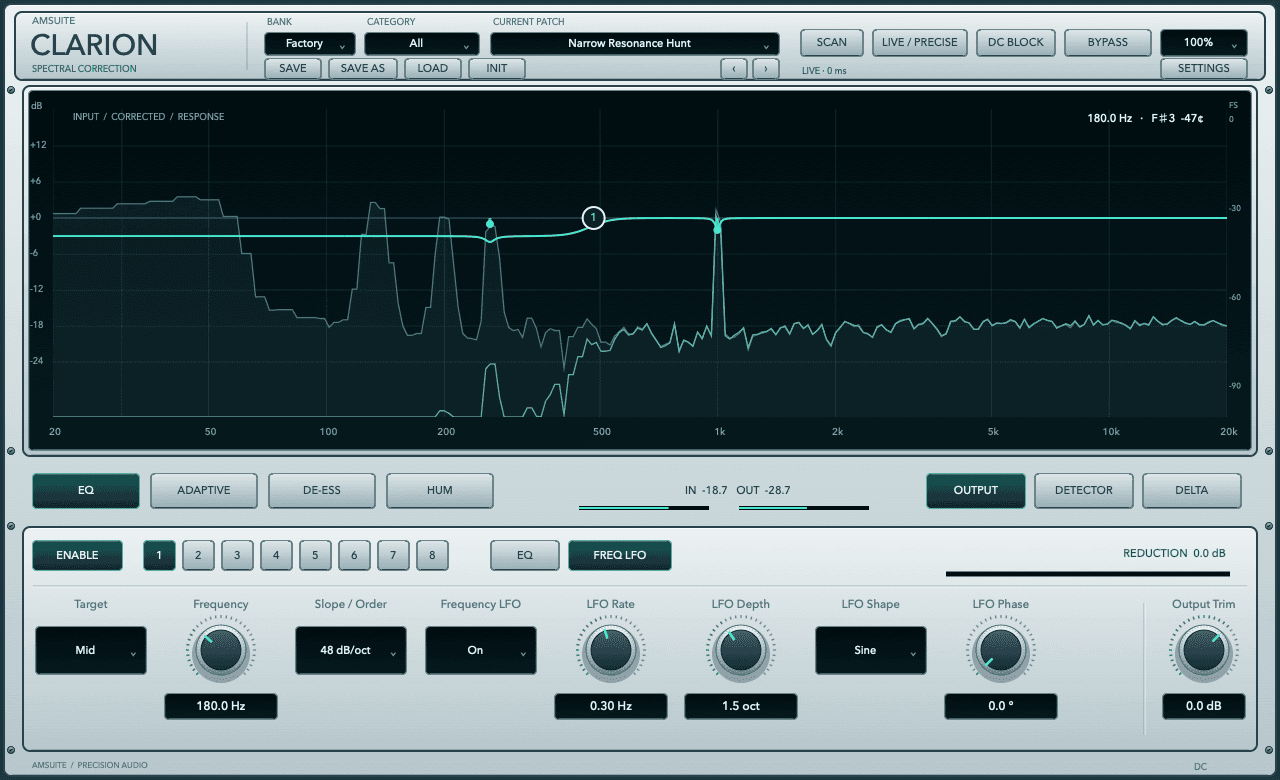Switch to the ADAPTIVE tab
Screen dimensions: 1280x780
click(204, 490)
